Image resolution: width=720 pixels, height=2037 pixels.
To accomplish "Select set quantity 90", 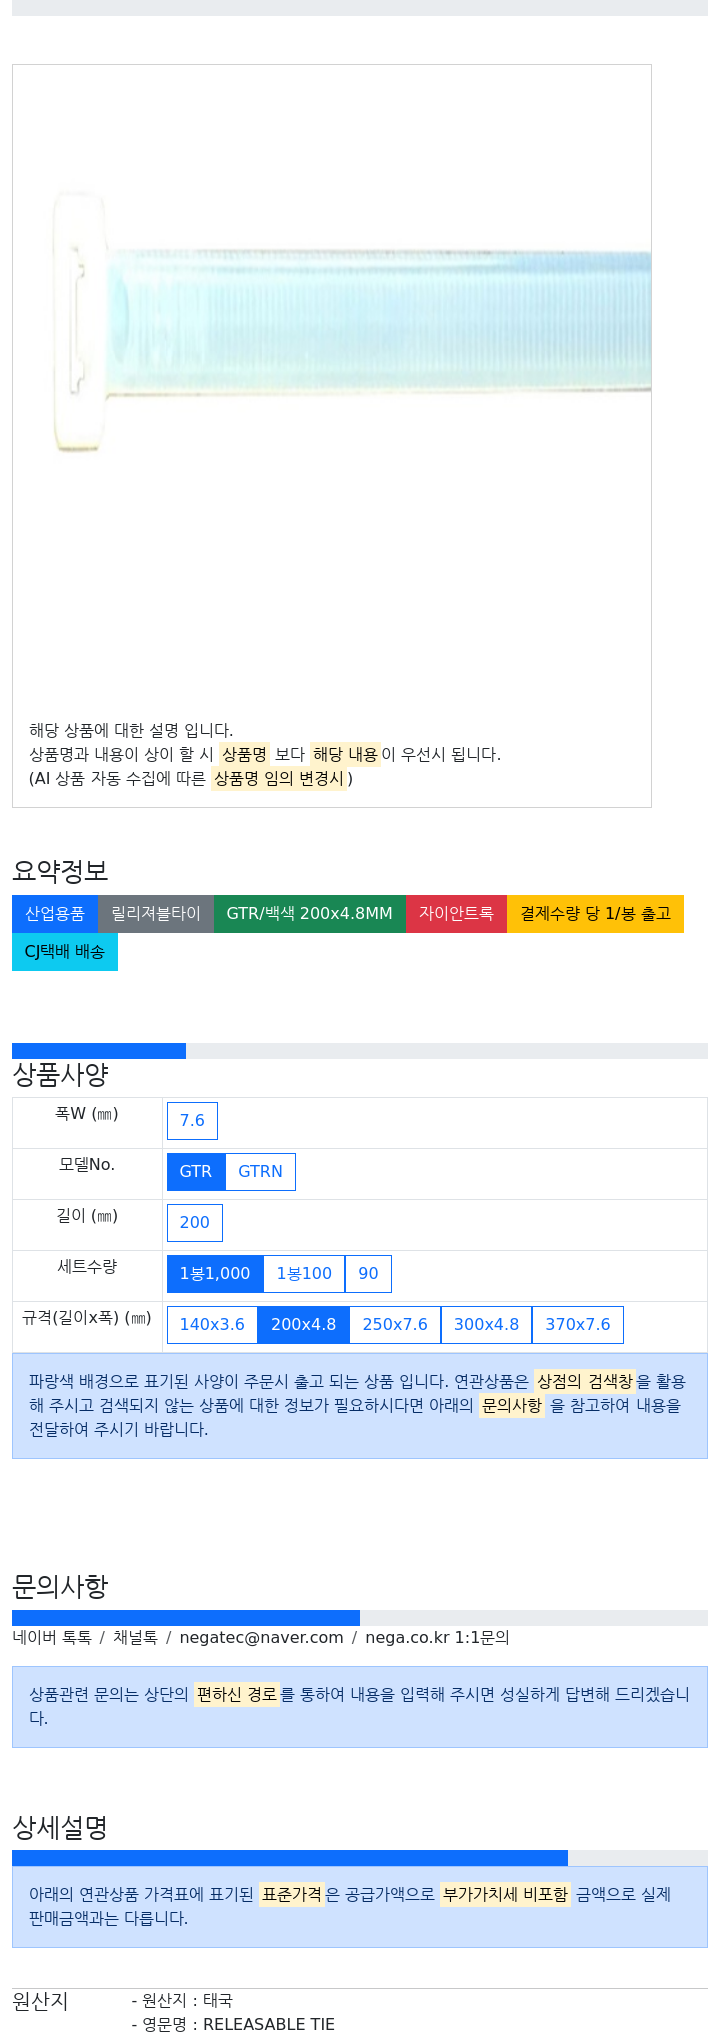I will point(368,1274).
